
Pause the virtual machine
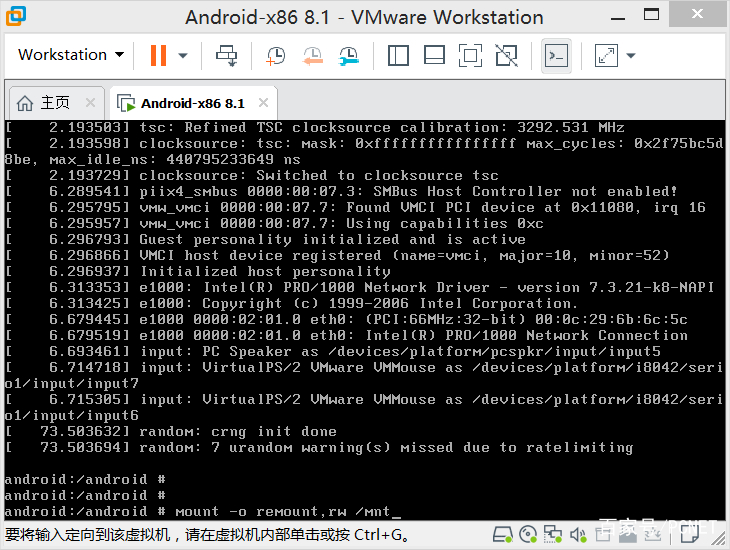(x=158, y=55)
